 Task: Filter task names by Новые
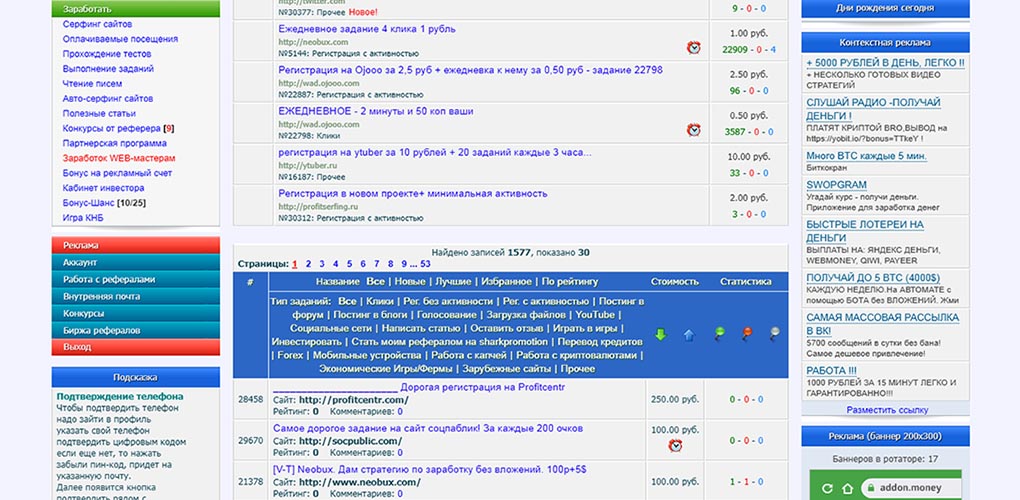point(410,282)
